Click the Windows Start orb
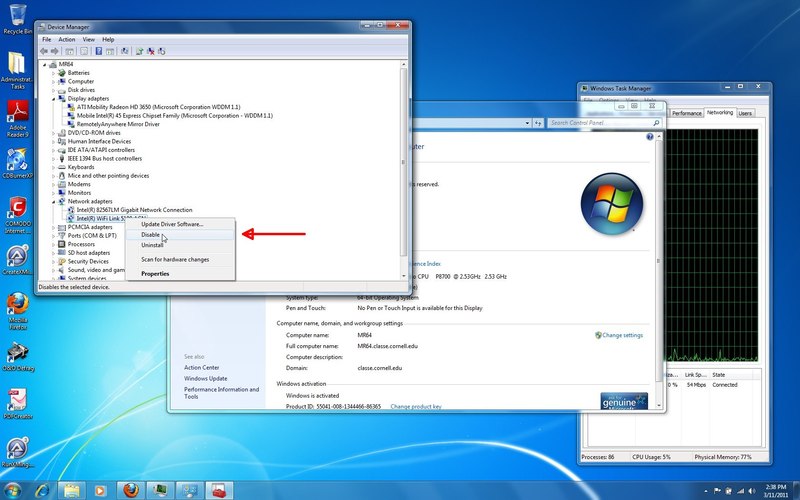 (12, 491)
